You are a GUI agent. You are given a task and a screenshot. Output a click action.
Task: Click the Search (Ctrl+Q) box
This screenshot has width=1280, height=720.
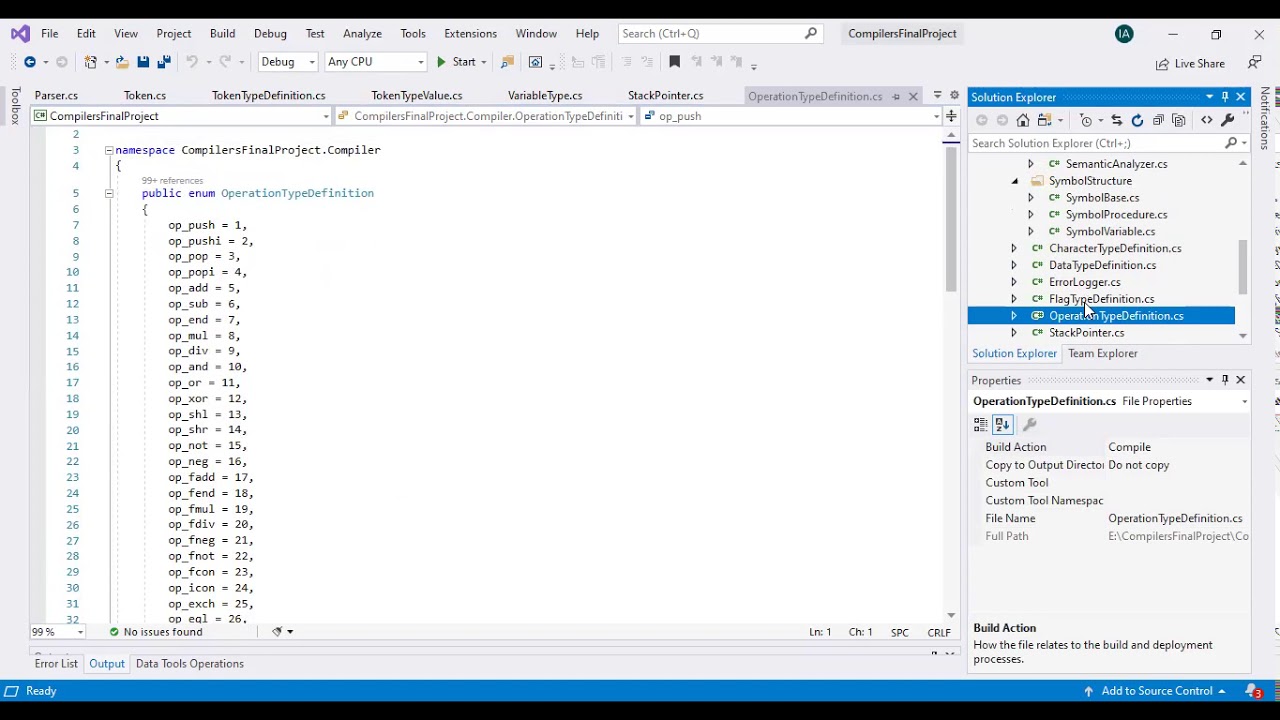pyautogui.click(x=718, y=34)
